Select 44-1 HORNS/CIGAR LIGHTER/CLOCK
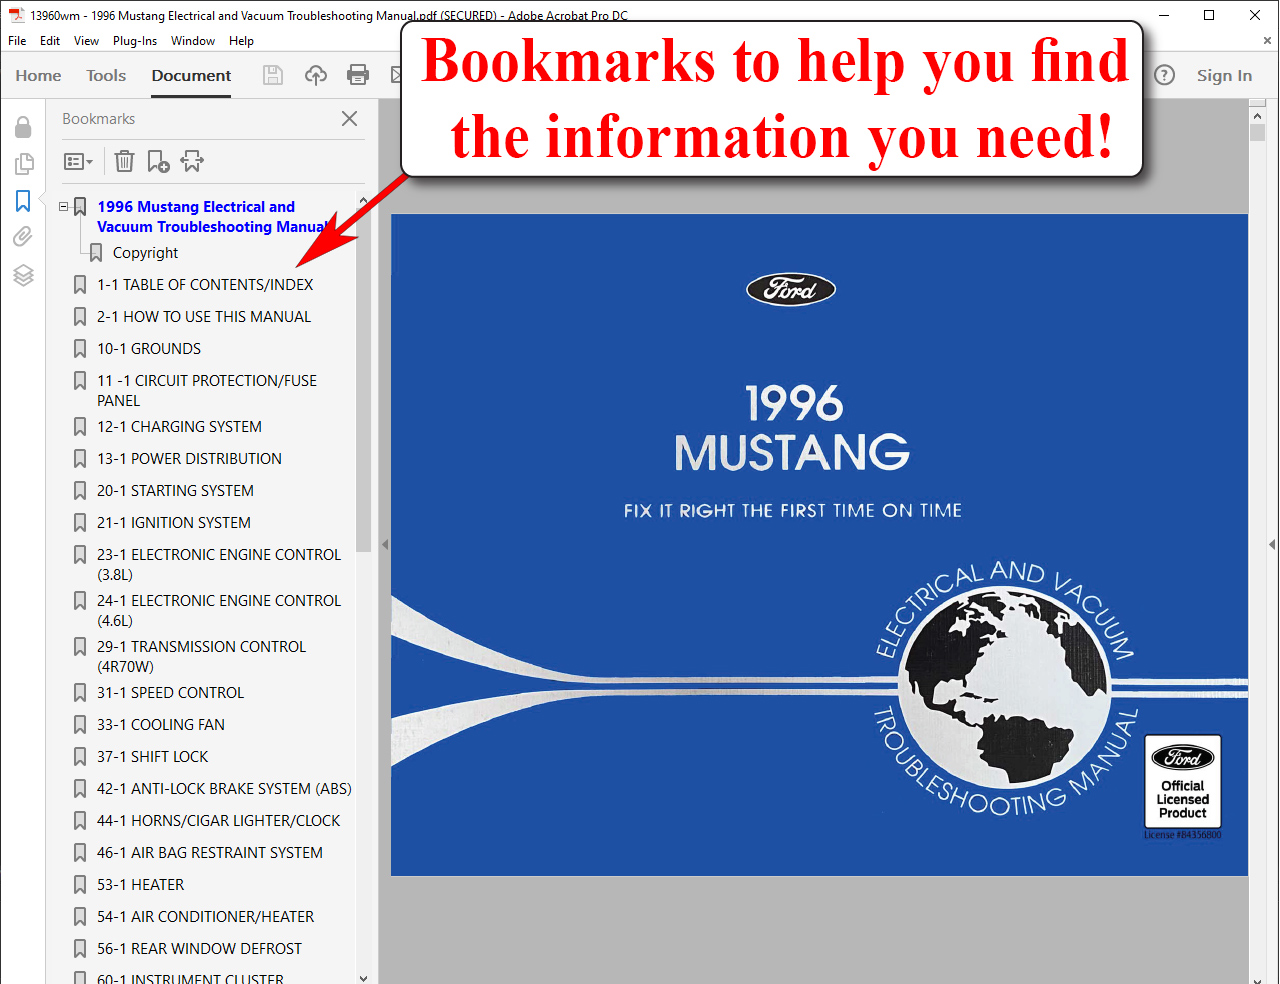The image size is (1280, 984). tap(219, 821)
